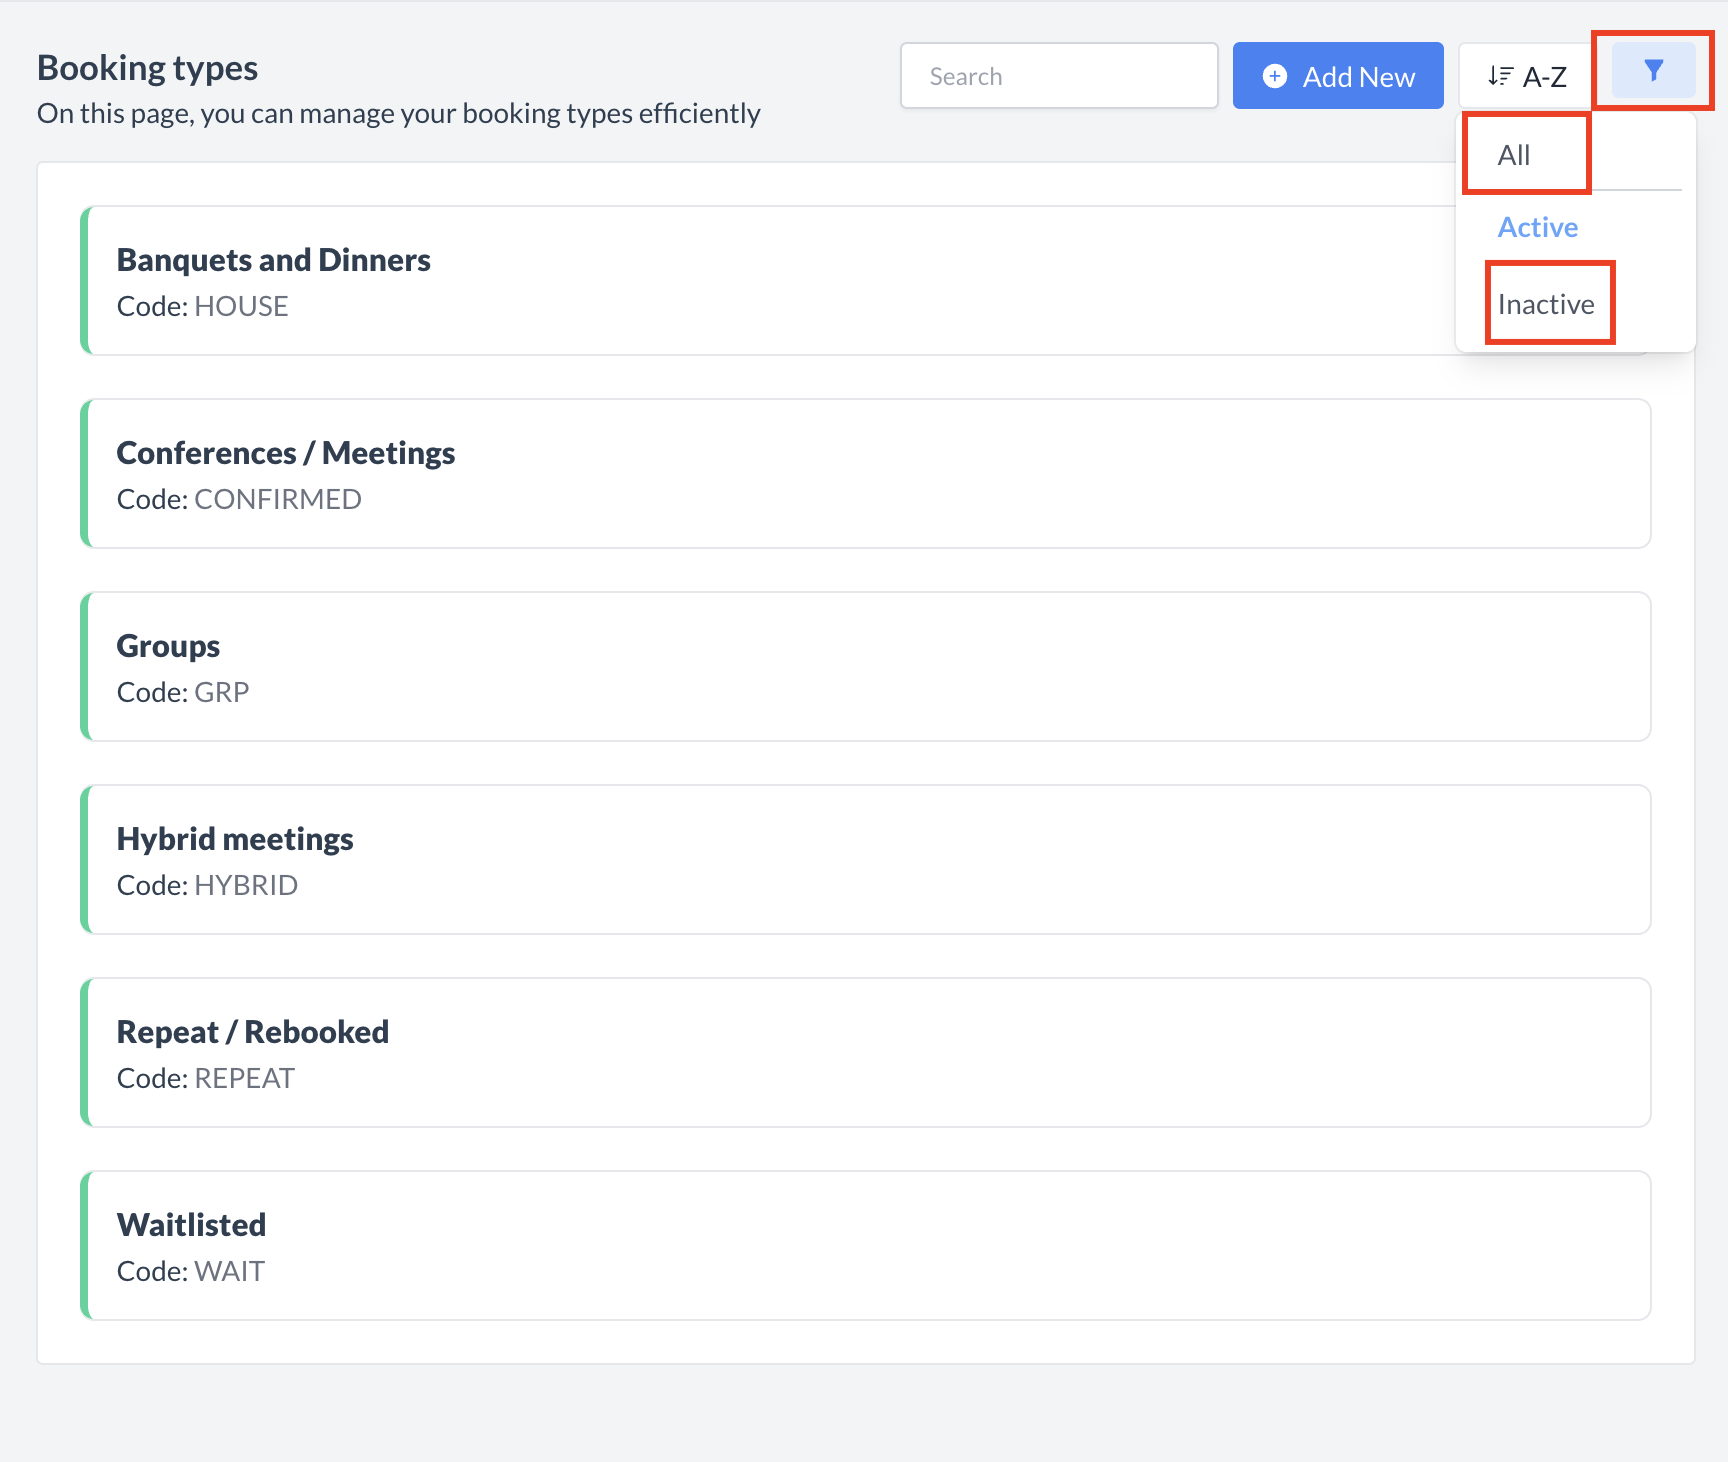Click code HOUSE under Banquets and Dinners

[241, 306]
